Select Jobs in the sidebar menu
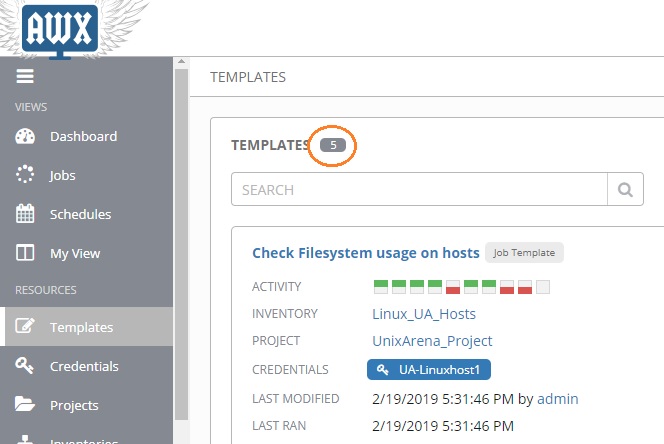Viewport: 664px width, 444px height. [63, 176]
